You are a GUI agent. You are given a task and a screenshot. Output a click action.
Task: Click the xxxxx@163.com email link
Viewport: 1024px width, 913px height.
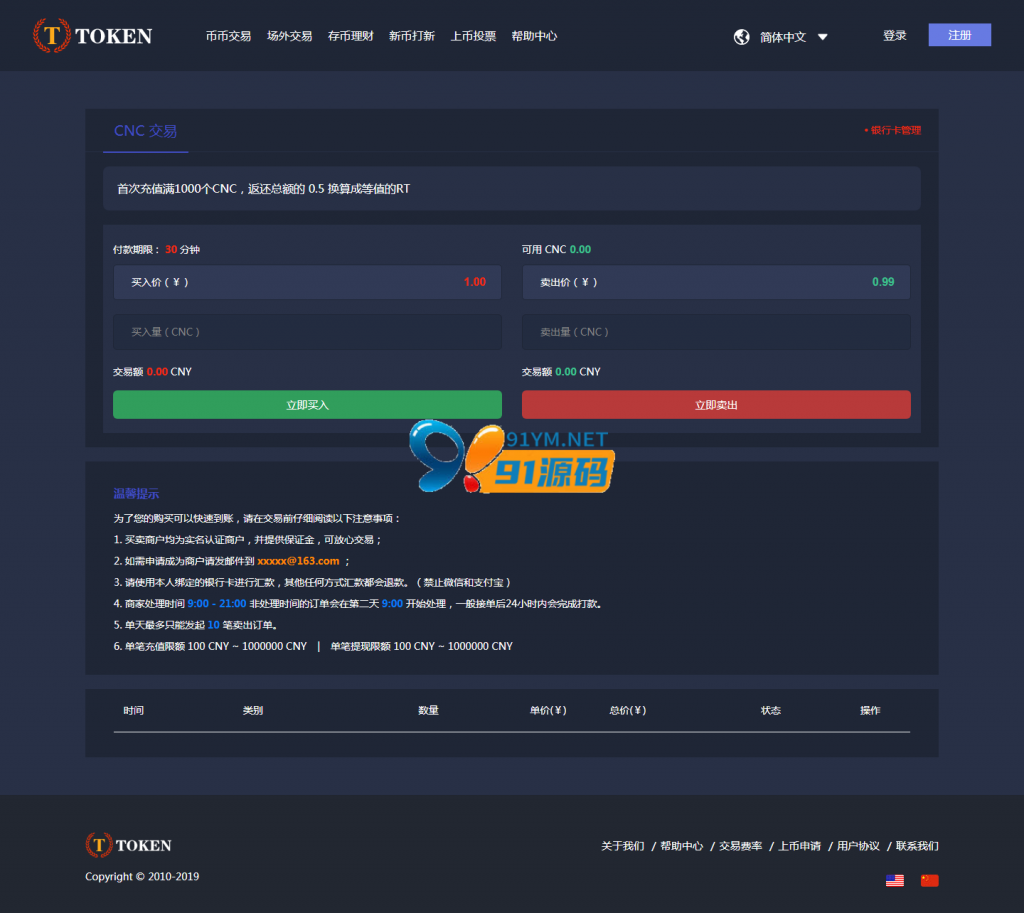coord(298,561)
